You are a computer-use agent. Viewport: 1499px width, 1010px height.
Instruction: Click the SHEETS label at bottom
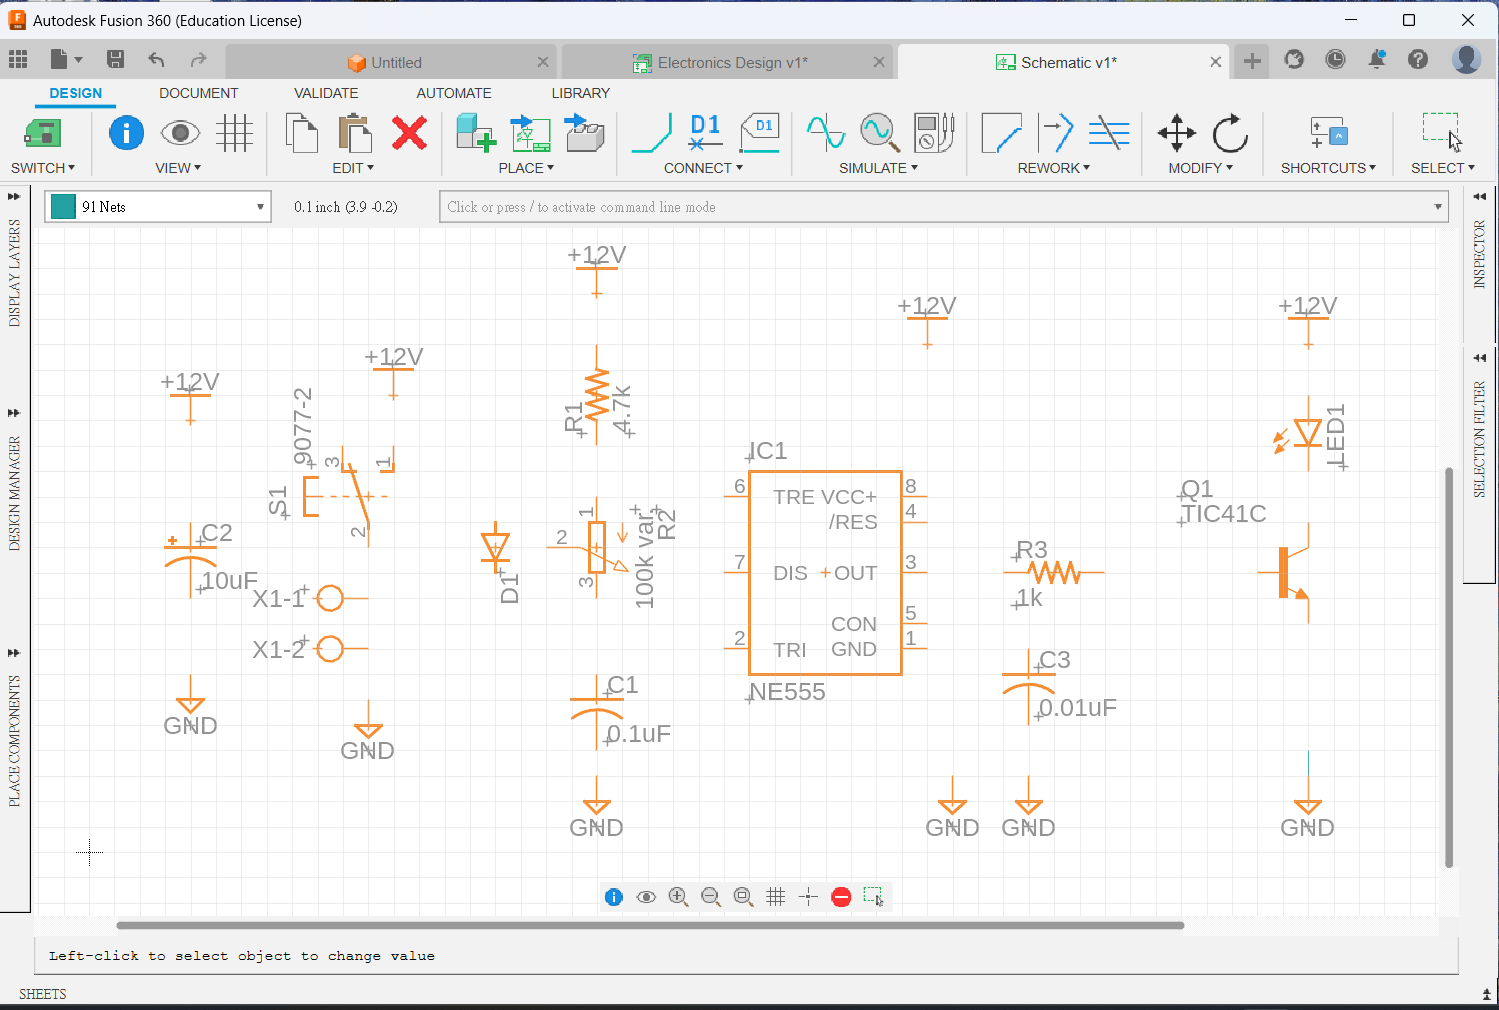(x=43, y=994)
